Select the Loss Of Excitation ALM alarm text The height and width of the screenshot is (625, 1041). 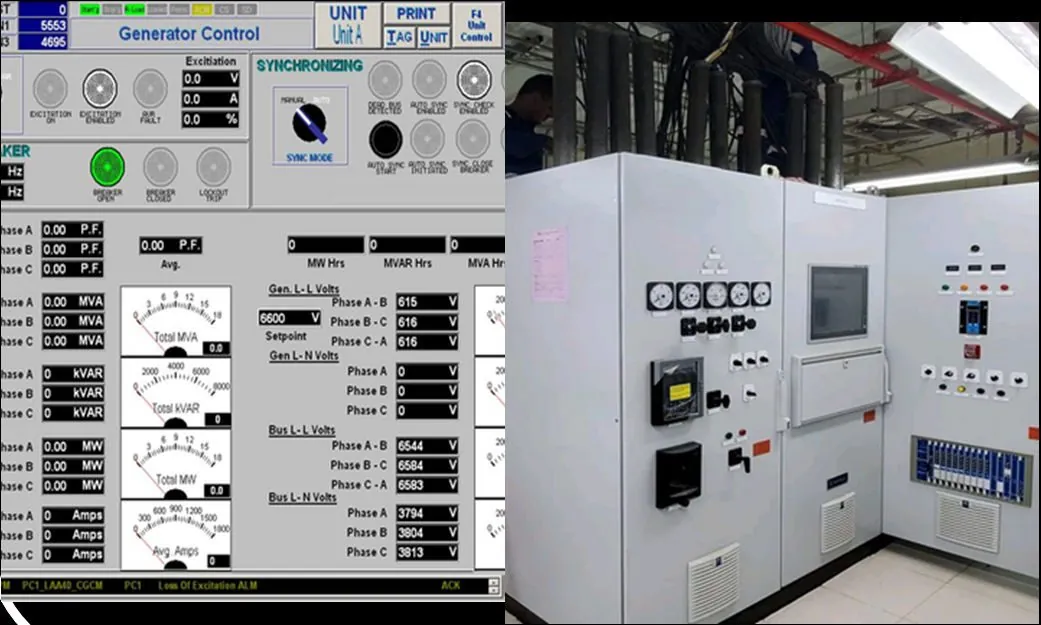(x=207, y=586)
